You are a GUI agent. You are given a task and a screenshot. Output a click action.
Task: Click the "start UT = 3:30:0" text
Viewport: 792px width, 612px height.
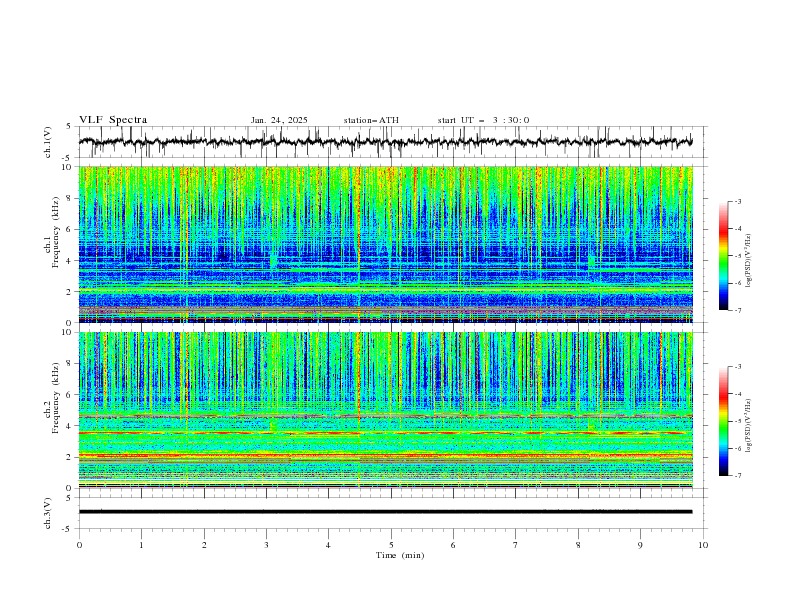pyautogui.click(x=483, y=120)
